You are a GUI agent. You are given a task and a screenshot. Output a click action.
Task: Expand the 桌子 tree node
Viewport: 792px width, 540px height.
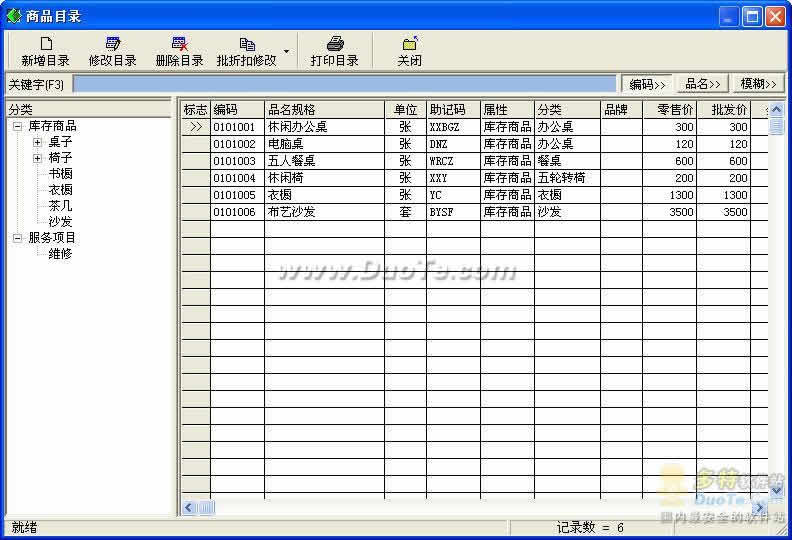tap(37, 142)
